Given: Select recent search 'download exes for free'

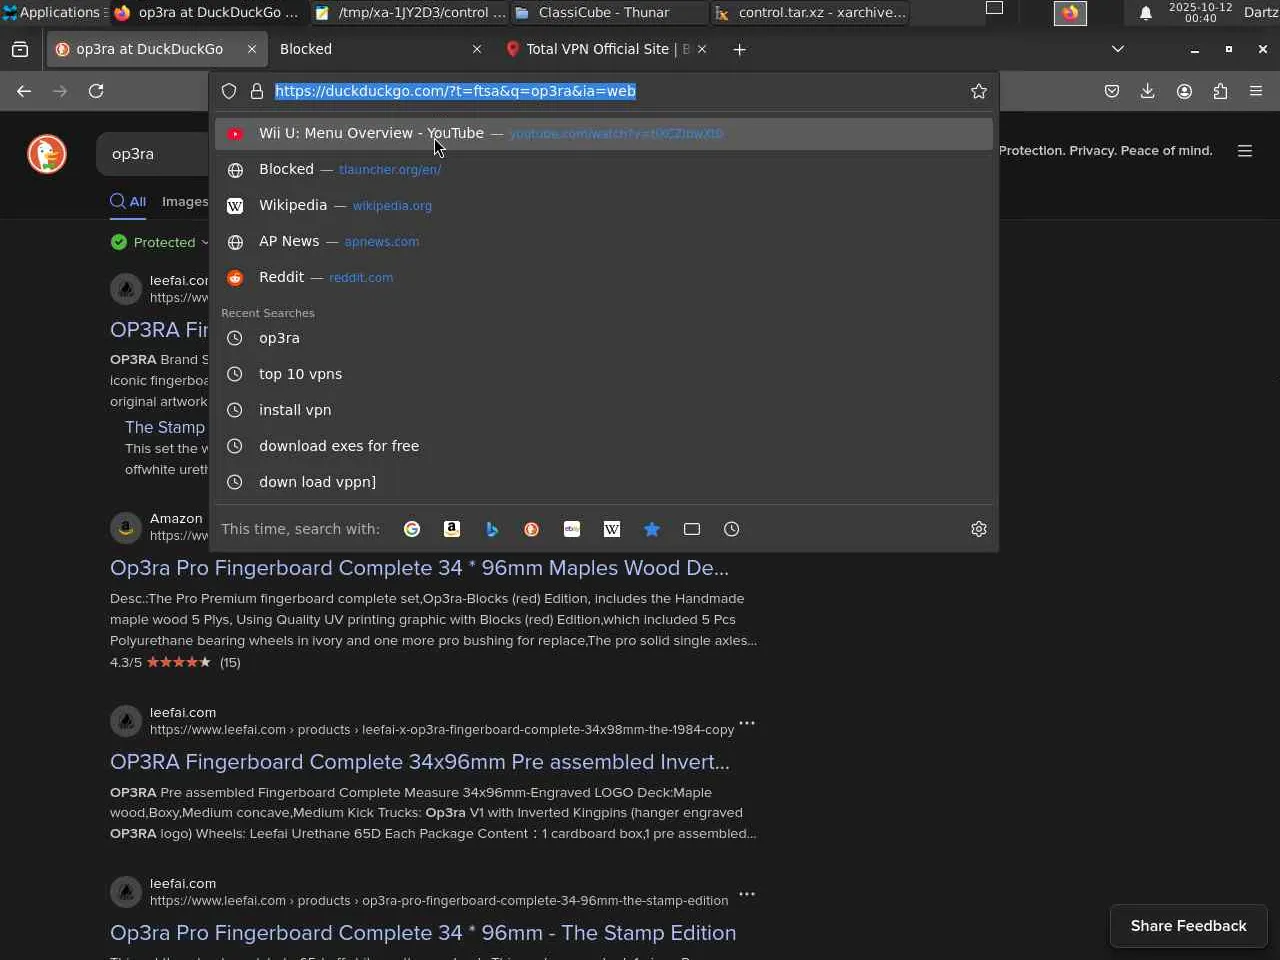Looking at the screenshot, I should (604, 446).
